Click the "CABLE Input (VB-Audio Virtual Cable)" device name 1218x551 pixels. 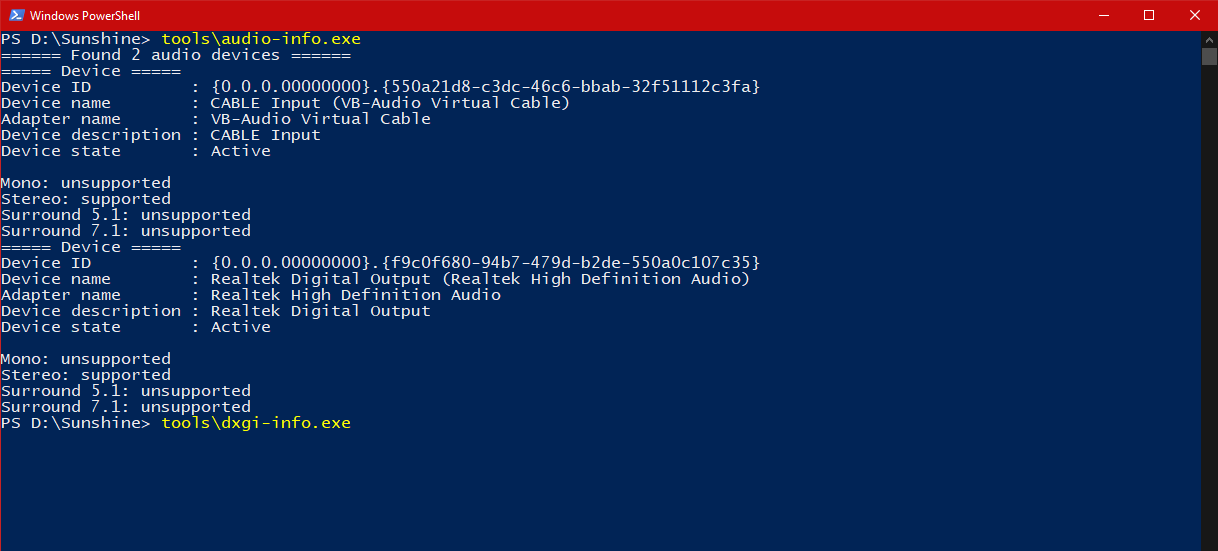pos(389,103)
